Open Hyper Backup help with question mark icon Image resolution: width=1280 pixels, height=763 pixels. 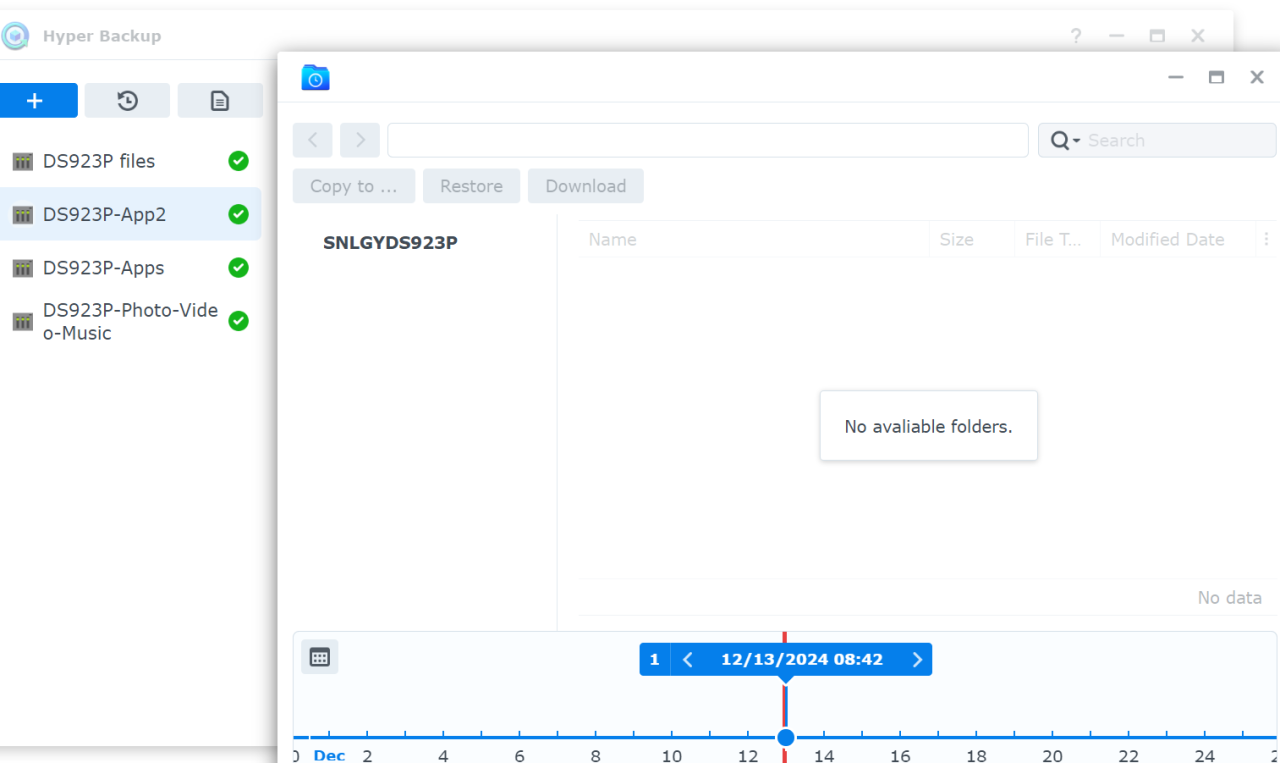pos(1075,36)
